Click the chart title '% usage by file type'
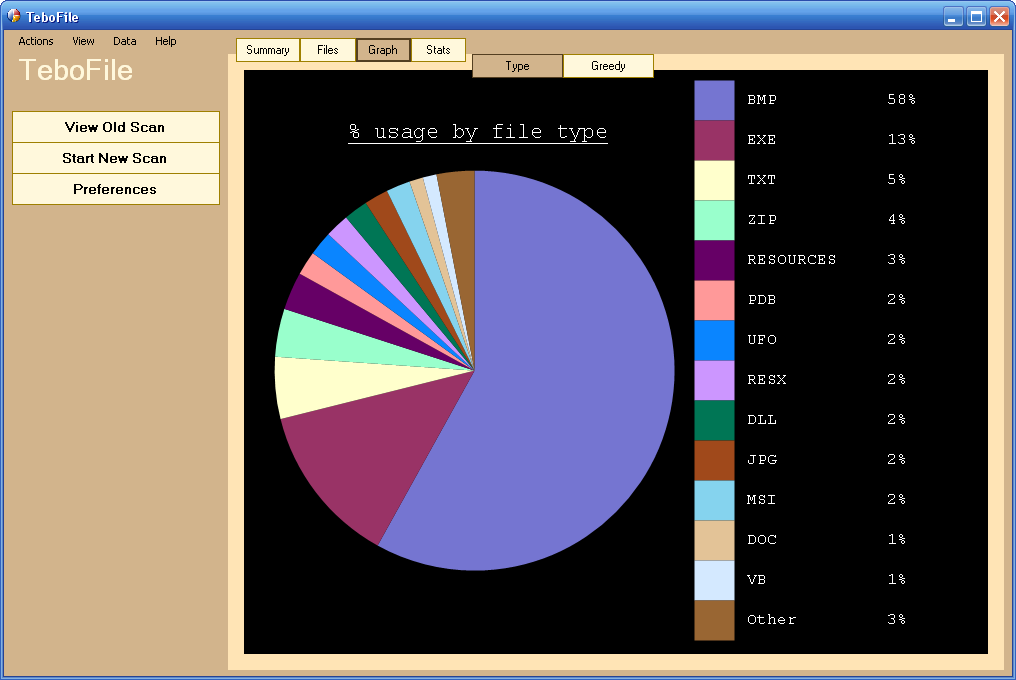 pyautogui.click(x=478, y=132)
